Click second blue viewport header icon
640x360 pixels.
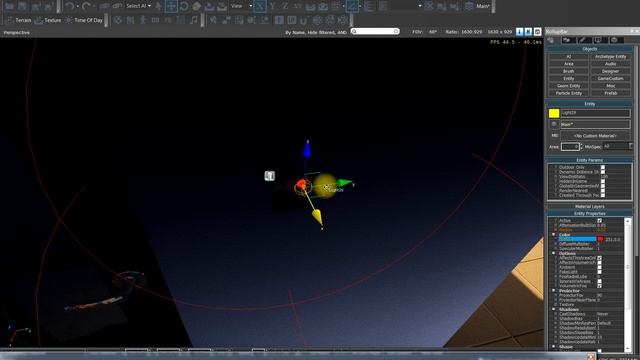pyautogui.click(x=528, y=31)
